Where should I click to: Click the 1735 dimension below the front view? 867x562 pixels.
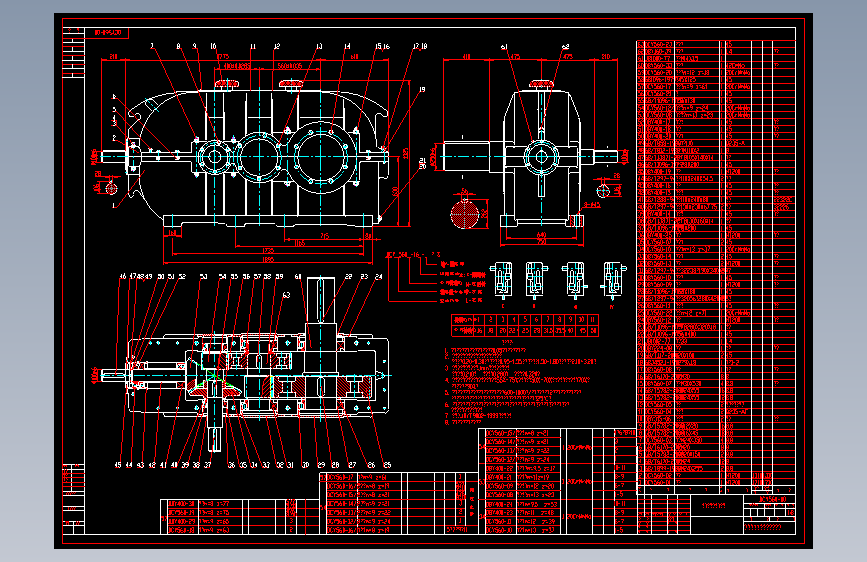pos(268,251)
